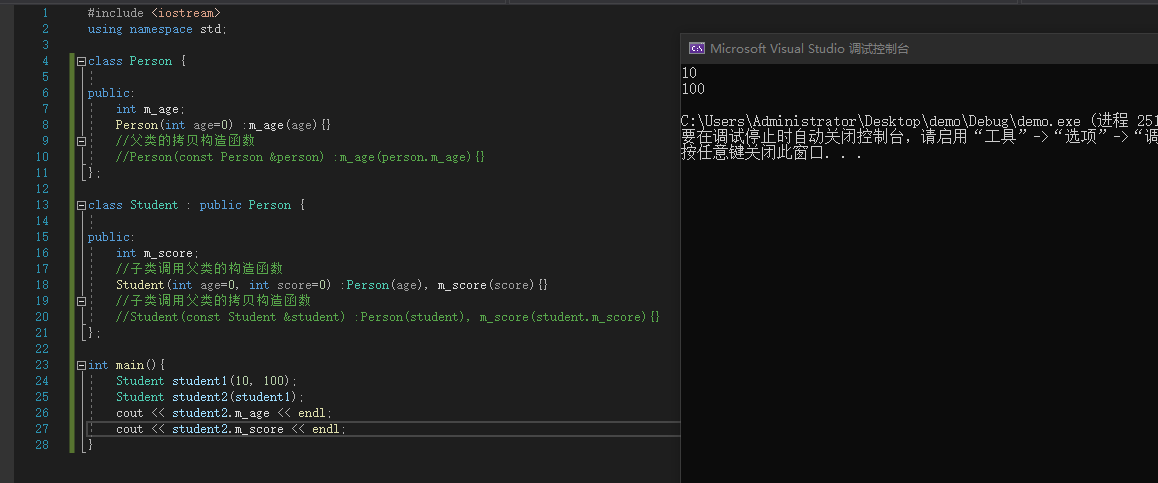
Task: Collapse the class Person code block
Action: (x=81, y=61)
